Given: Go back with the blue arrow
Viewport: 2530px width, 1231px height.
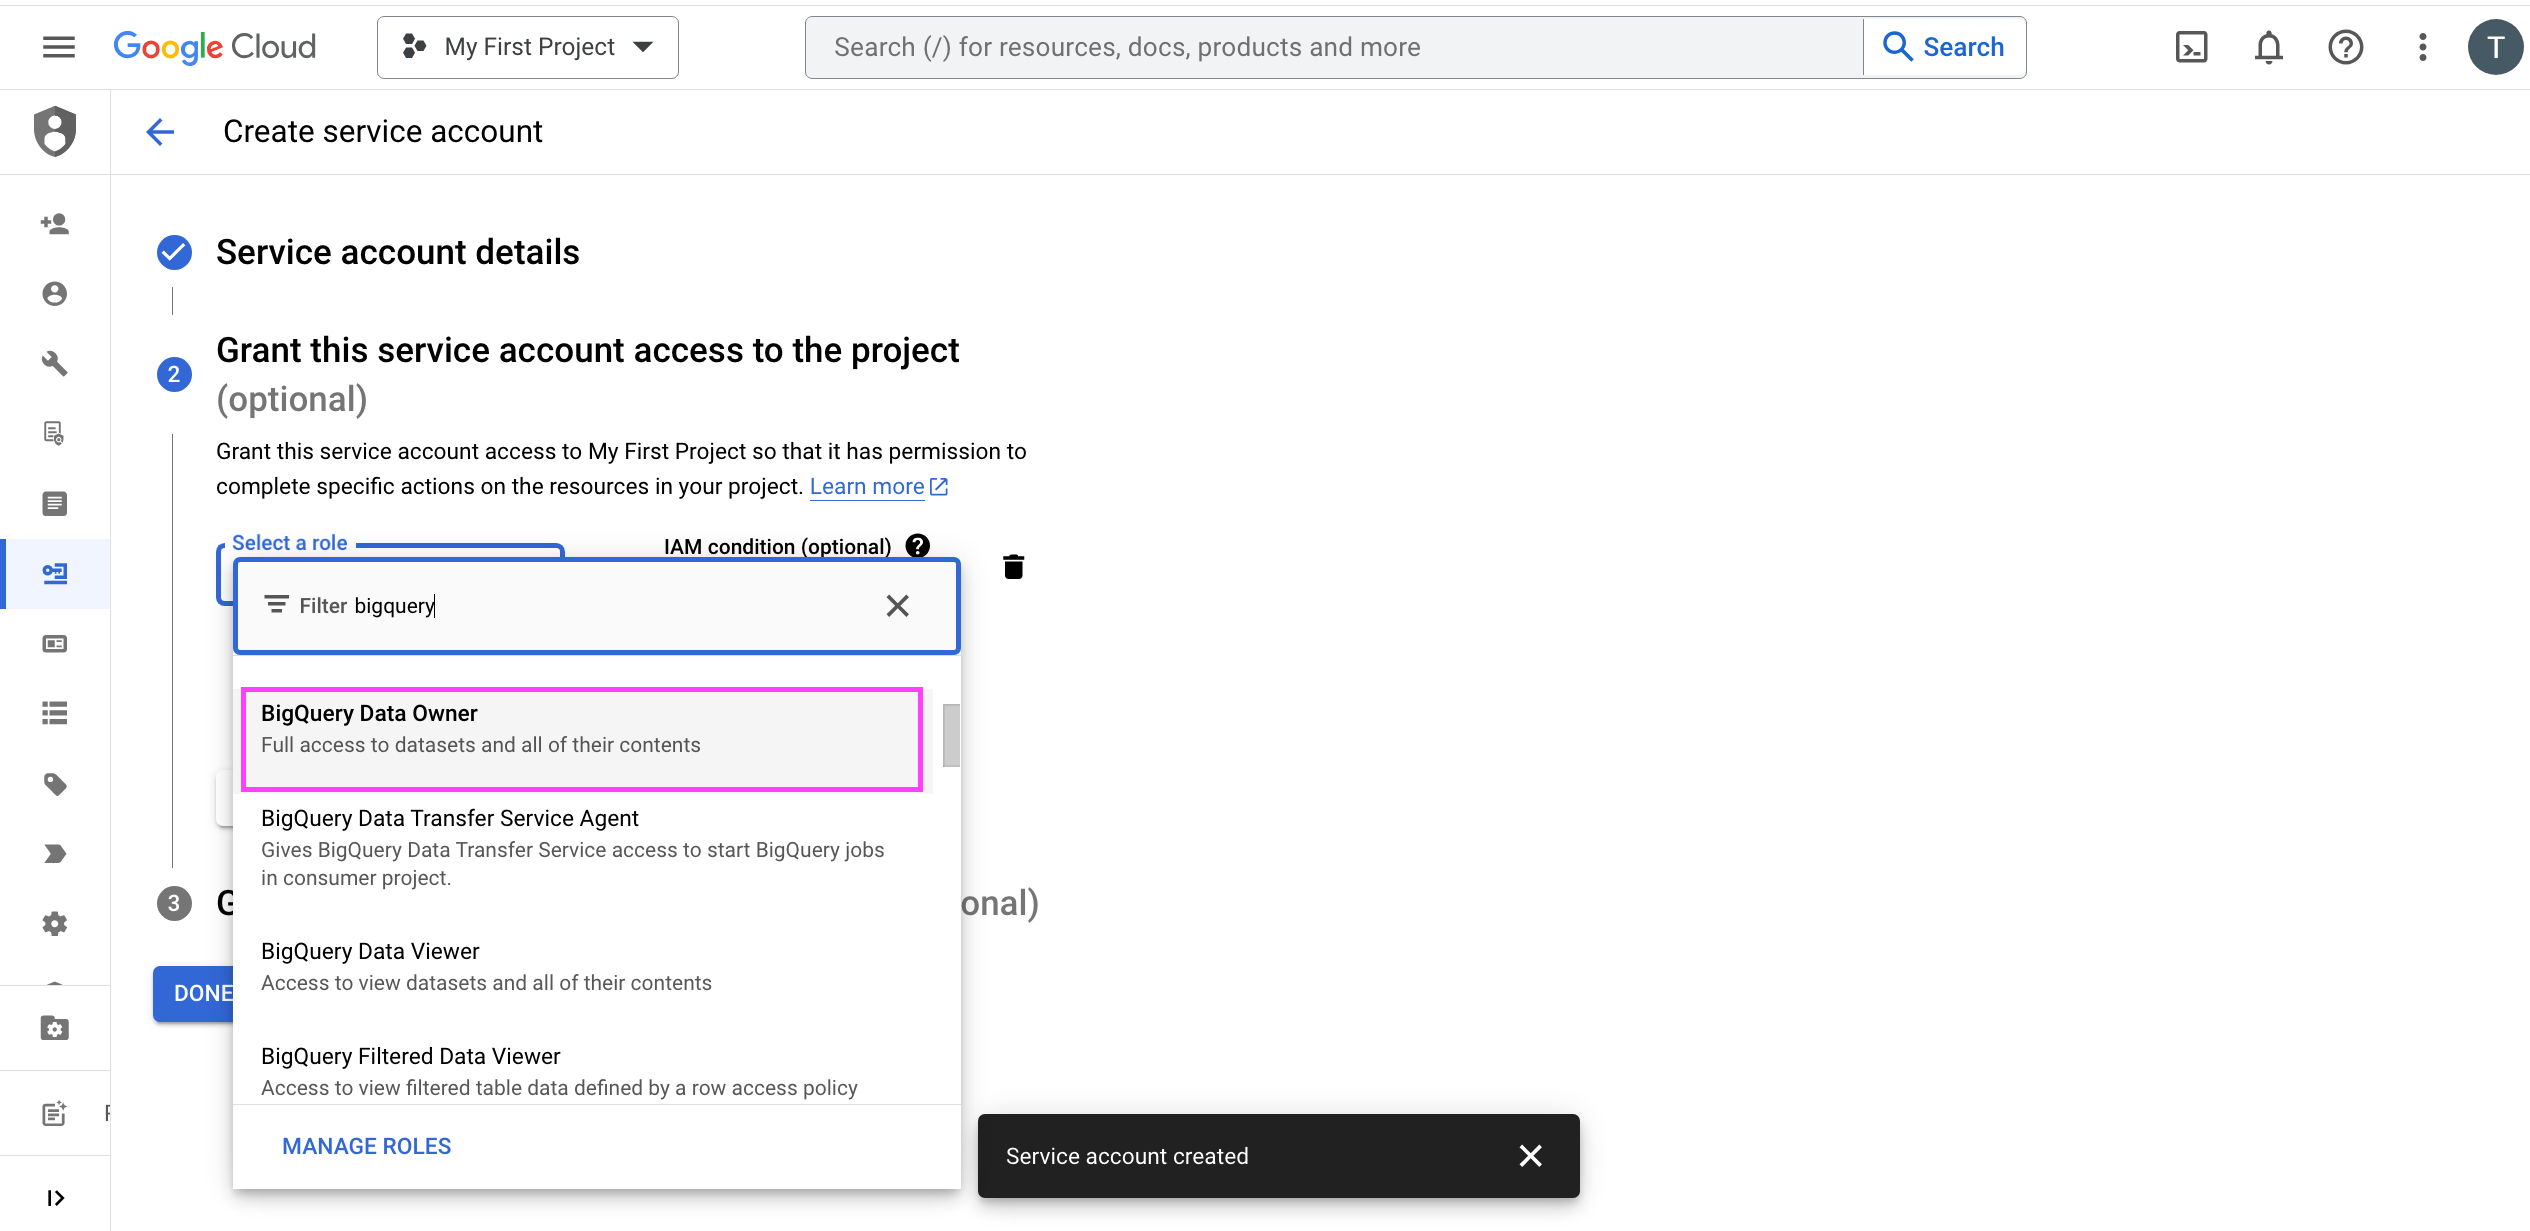Looking at the screenshot, I should (x=160, y=131).
